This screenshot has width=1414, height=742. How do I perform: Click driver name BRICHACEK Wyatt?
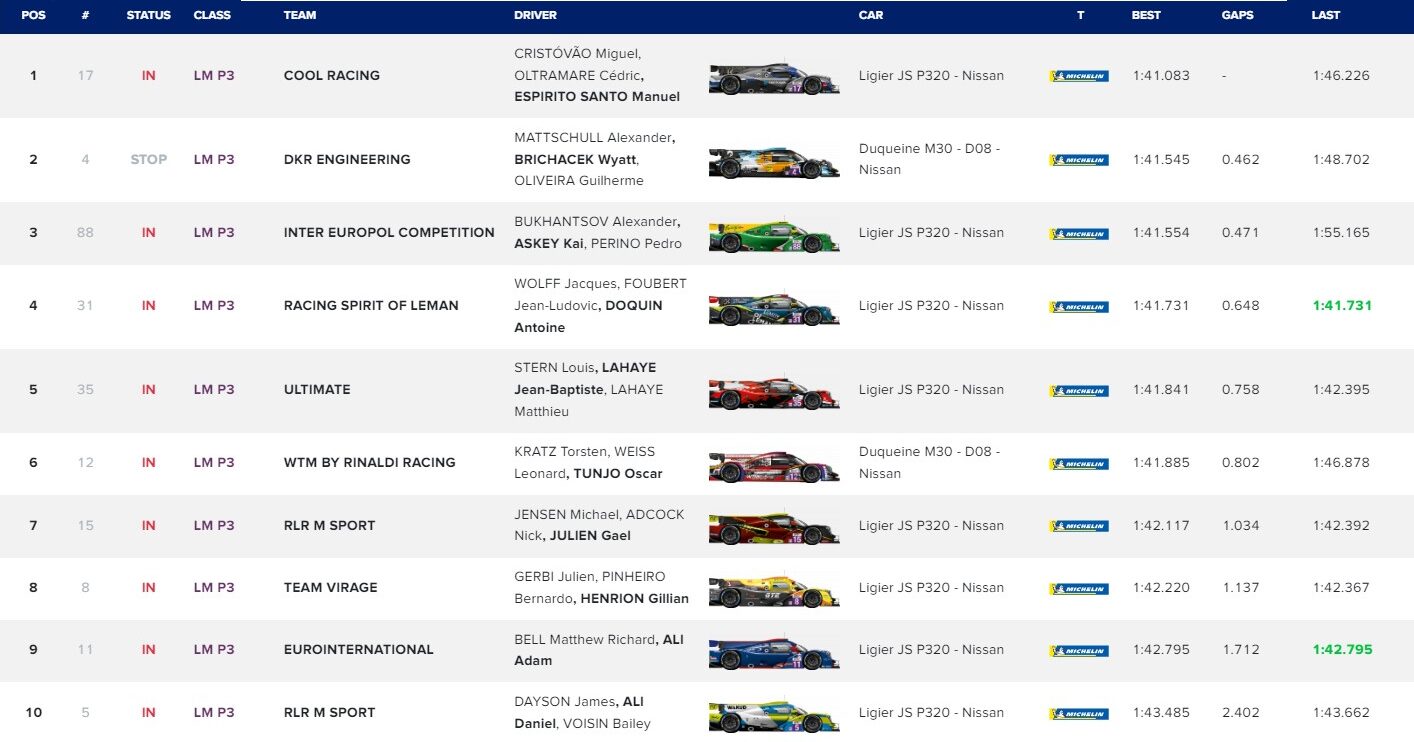[x=576, y=159]
